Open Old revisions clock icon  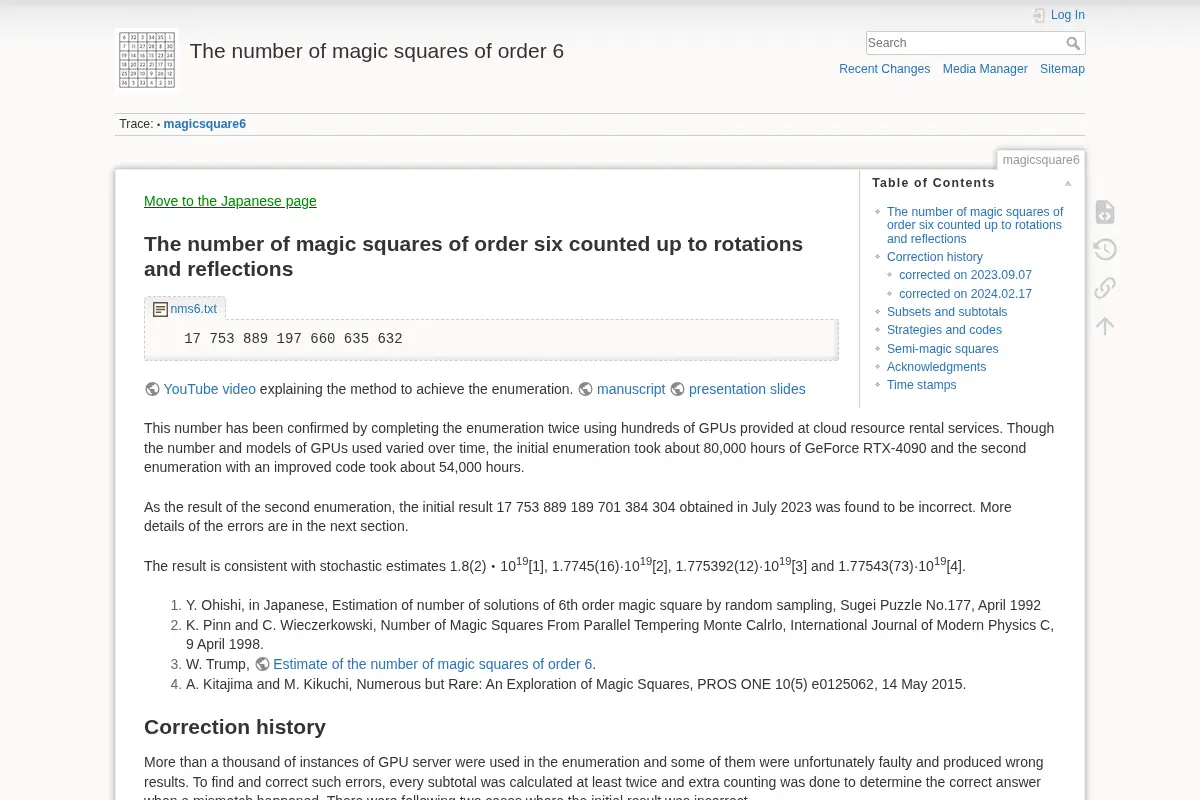pyautogui.click(x=1105, y=250)
